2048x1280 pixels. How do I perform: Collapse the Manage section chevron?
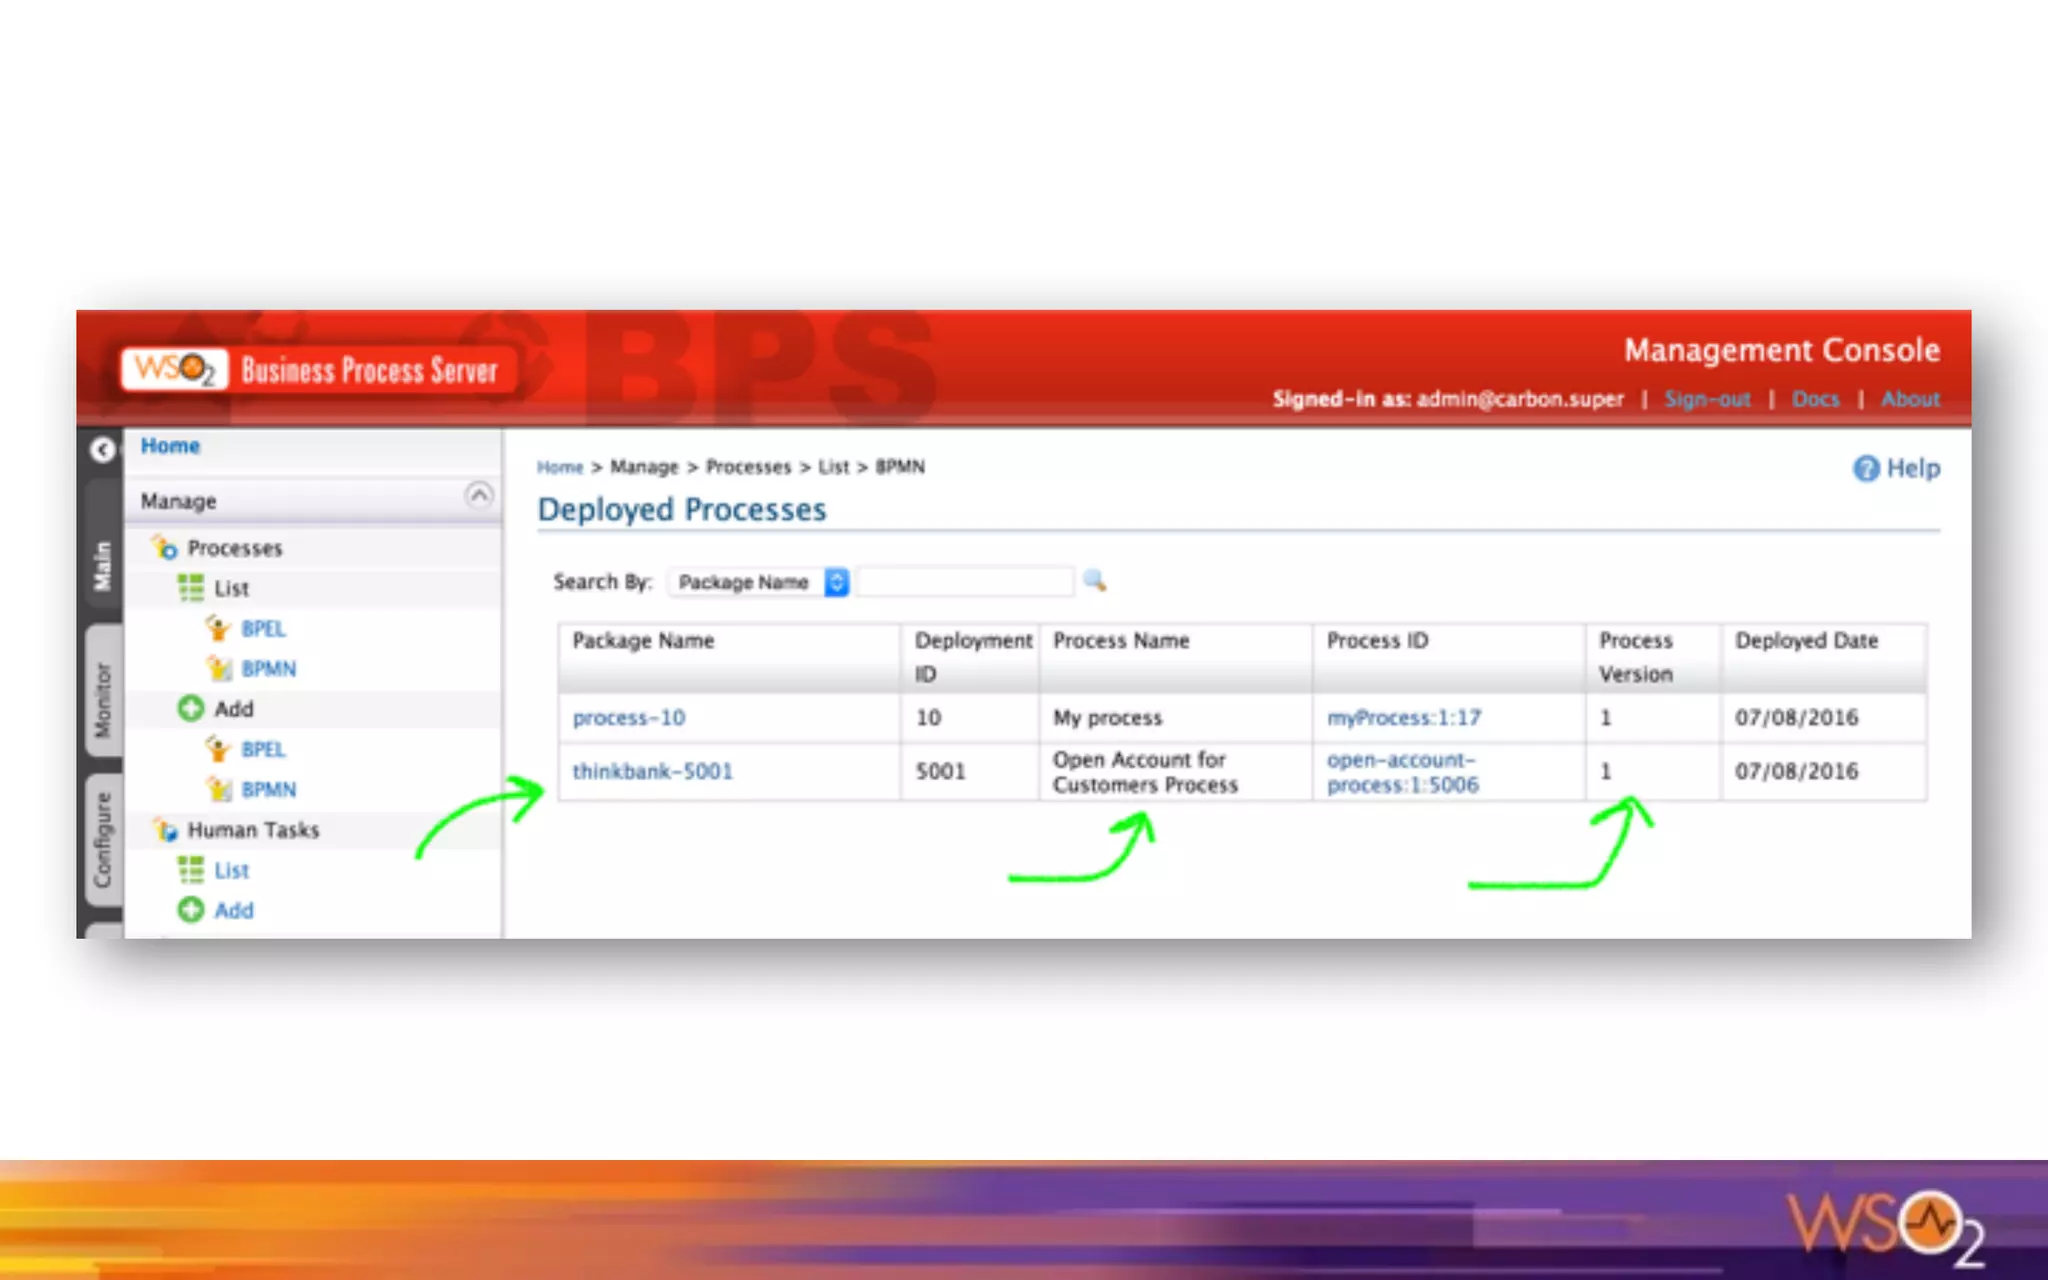[x=480, y=495]
